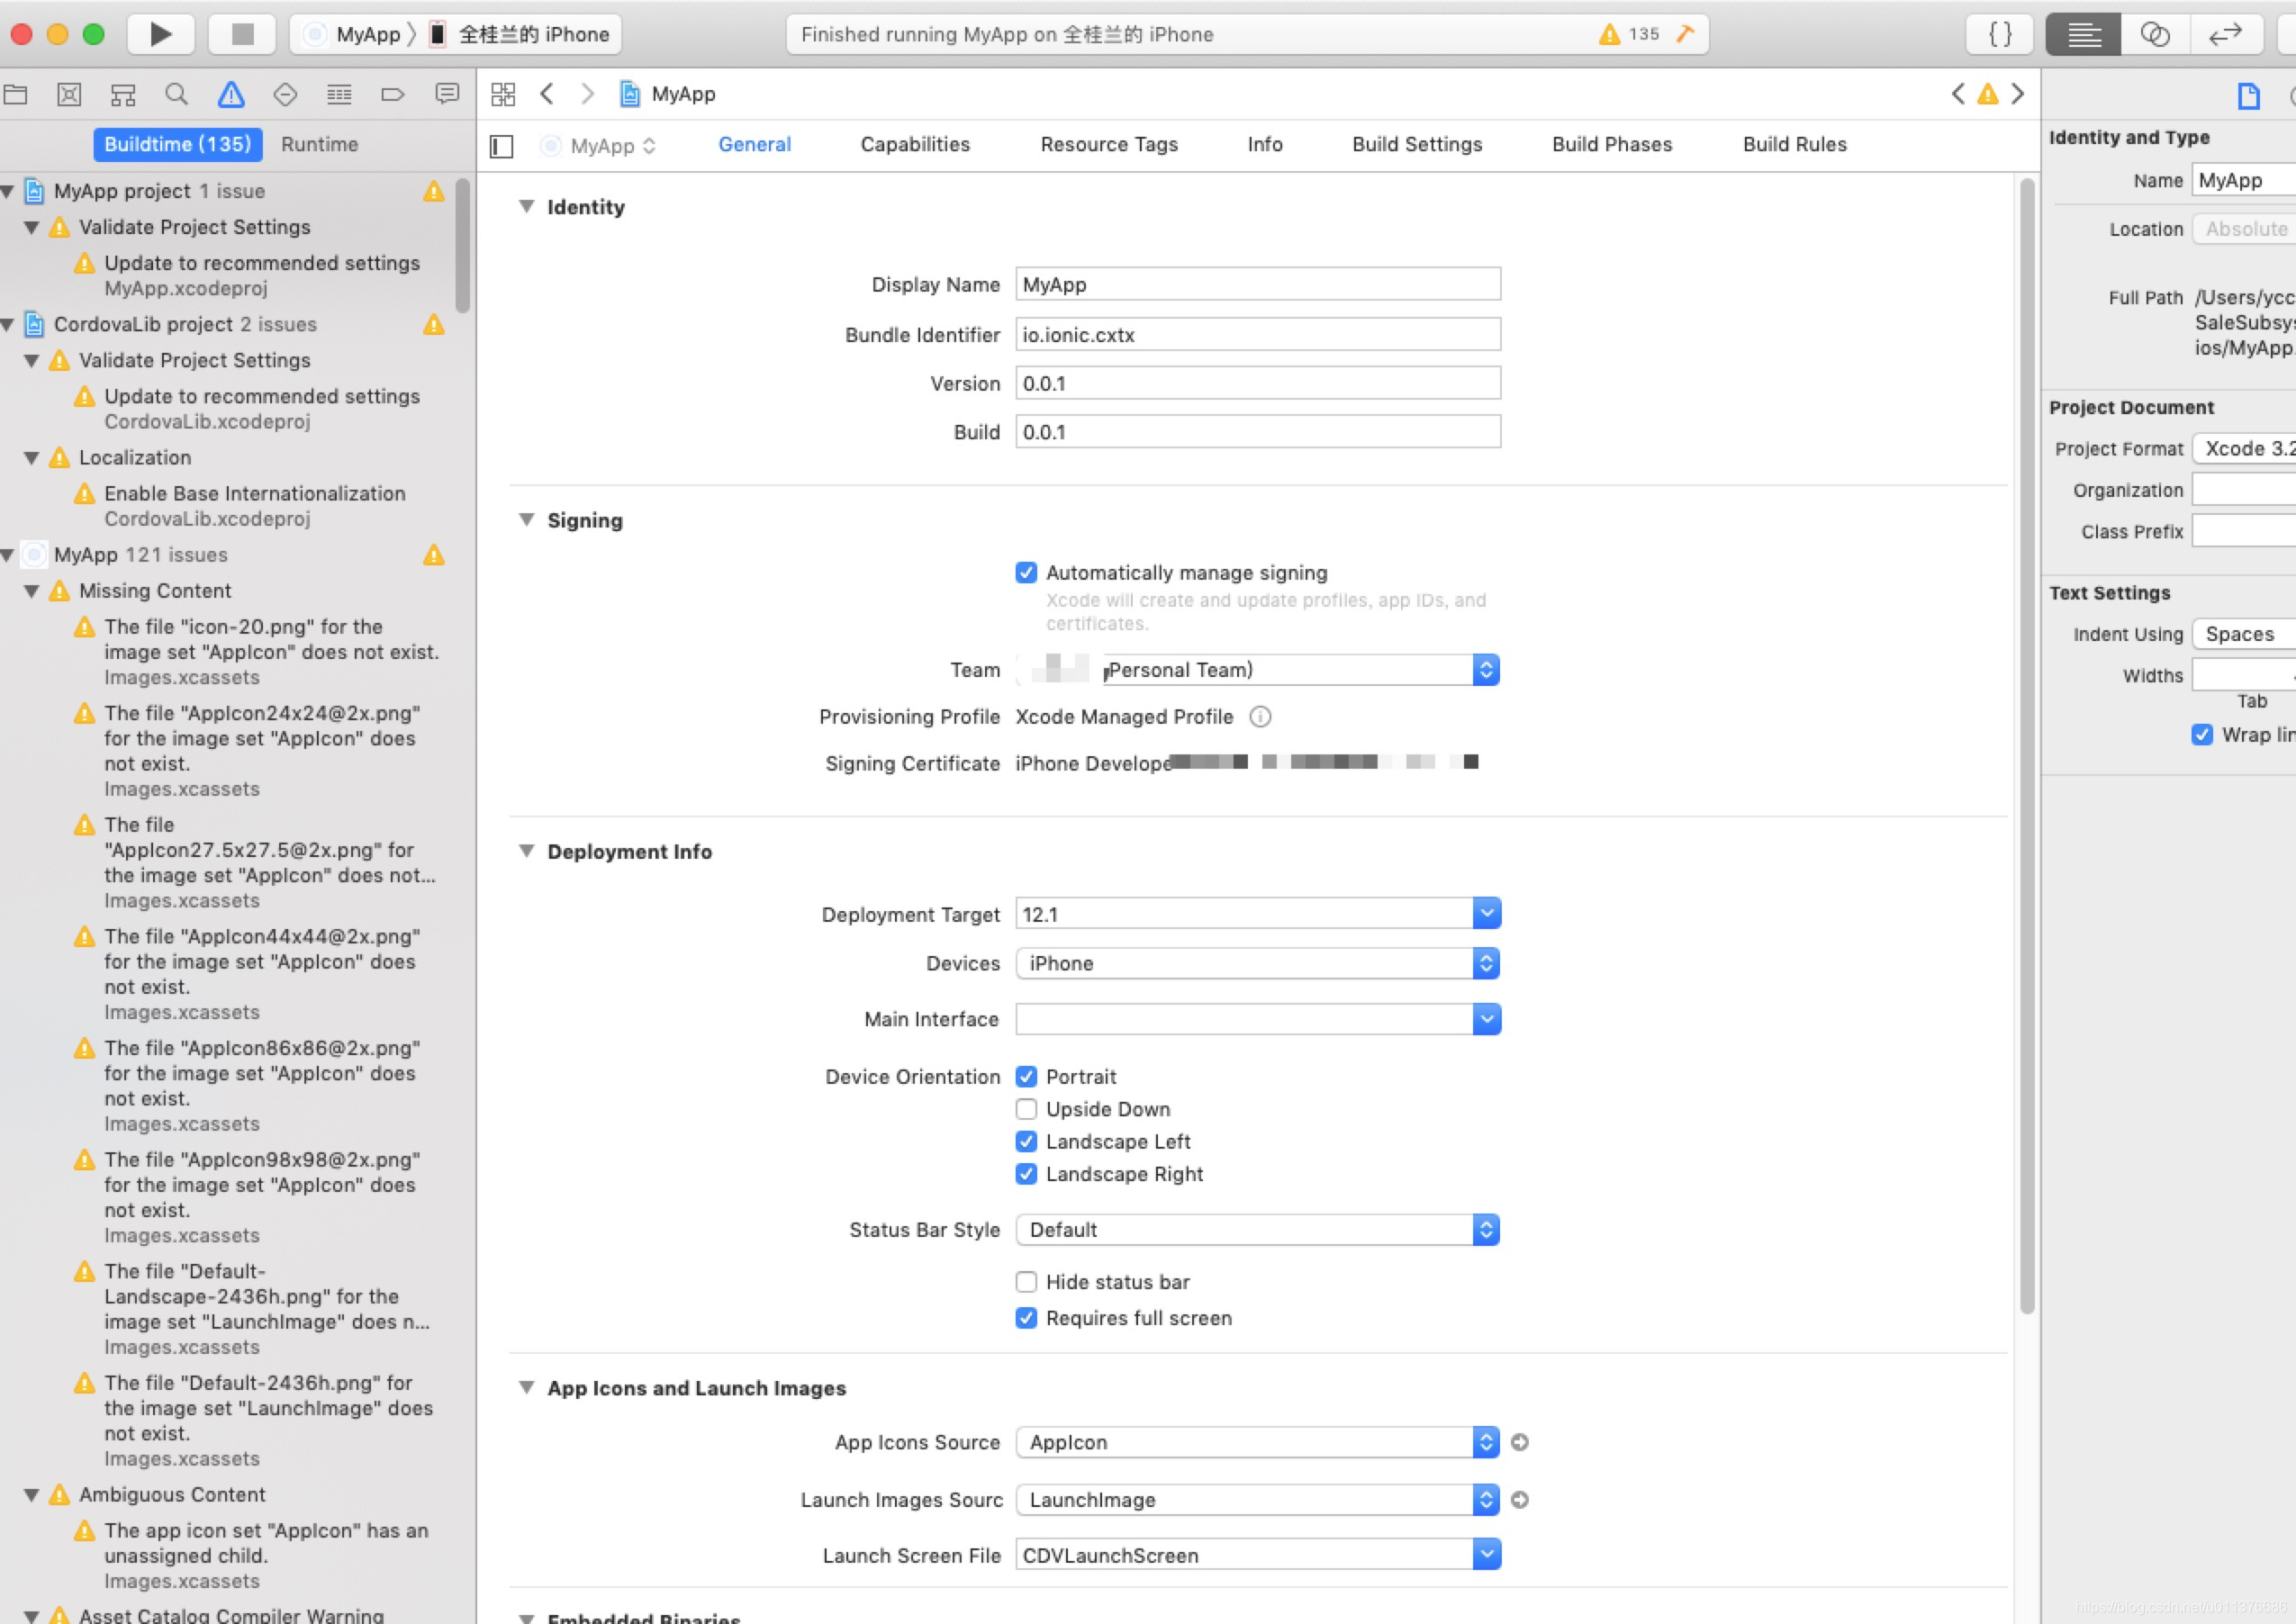Show the Version editor
Image resolution: width=2296 pixels, height=1624 pixels.
pos(2226,34)
